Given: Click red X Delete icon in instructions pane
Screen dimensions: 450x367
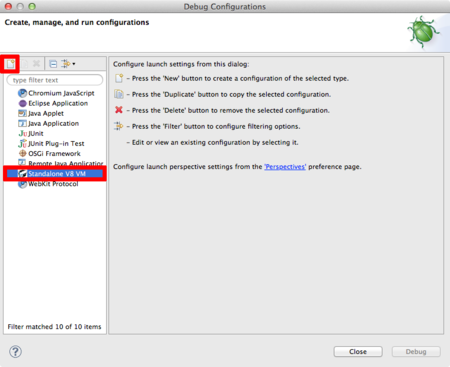Looking at the screenshot, I should pos(119,110).
